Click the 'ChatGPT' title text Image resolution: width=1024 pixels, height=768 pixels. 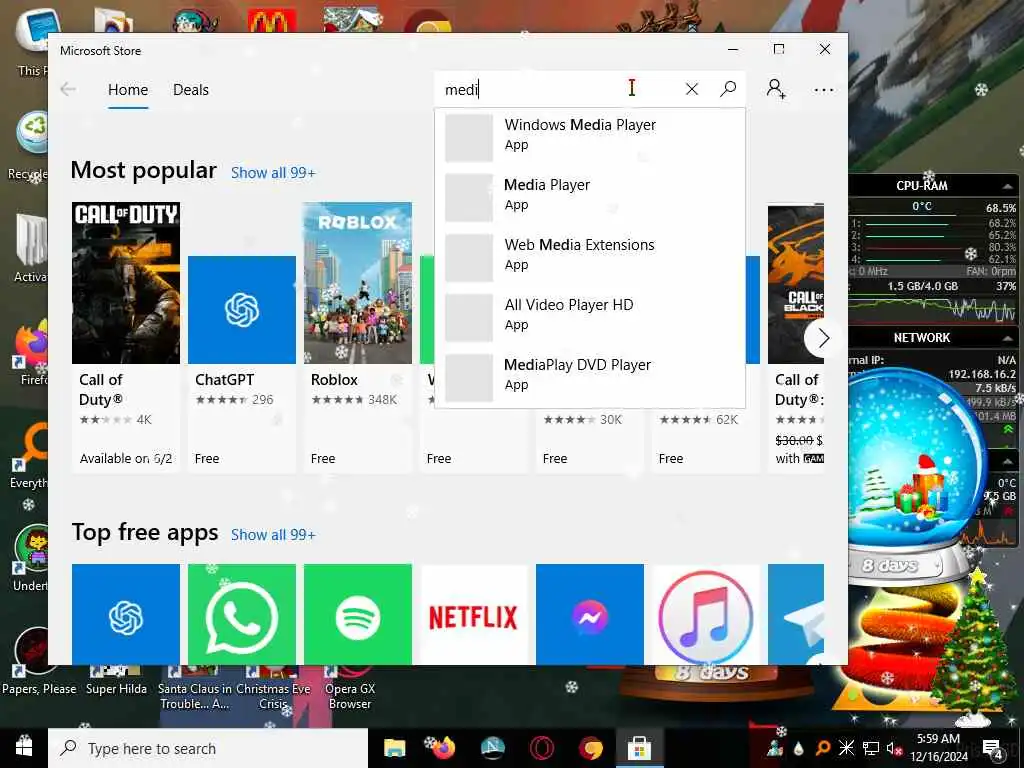225,379
